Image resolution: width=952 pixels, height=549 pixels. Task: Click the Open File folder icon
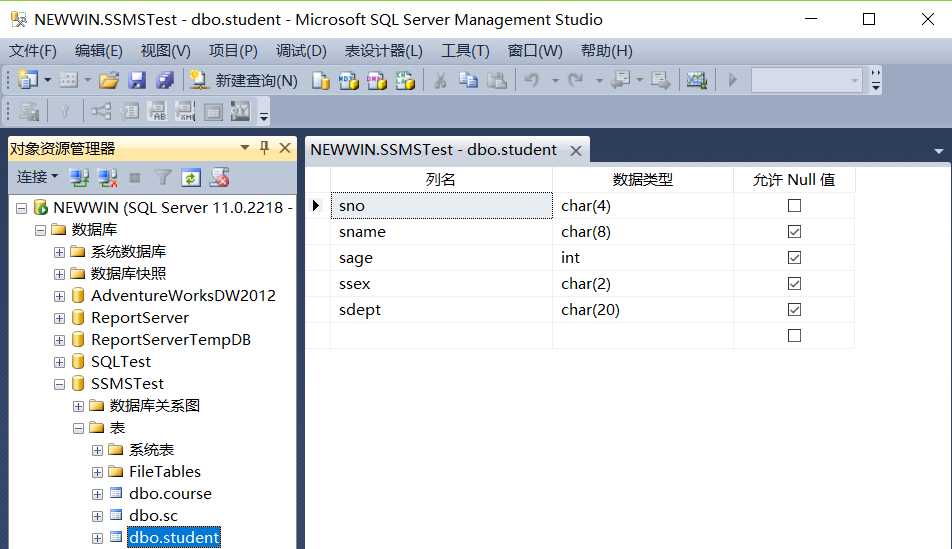pos(109,80)
